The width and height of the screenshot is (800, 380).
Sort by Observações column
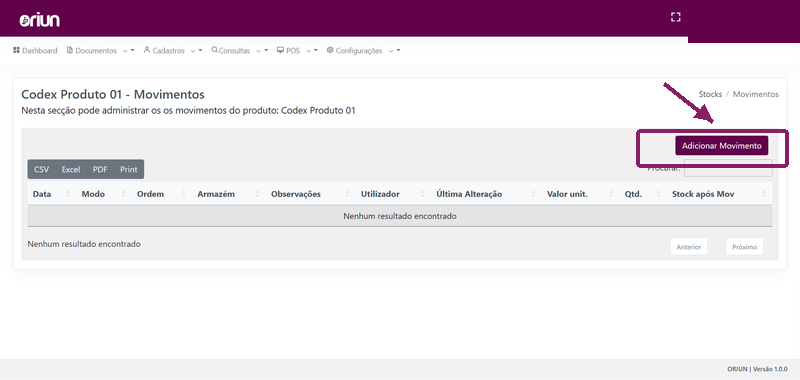[311, 194]
